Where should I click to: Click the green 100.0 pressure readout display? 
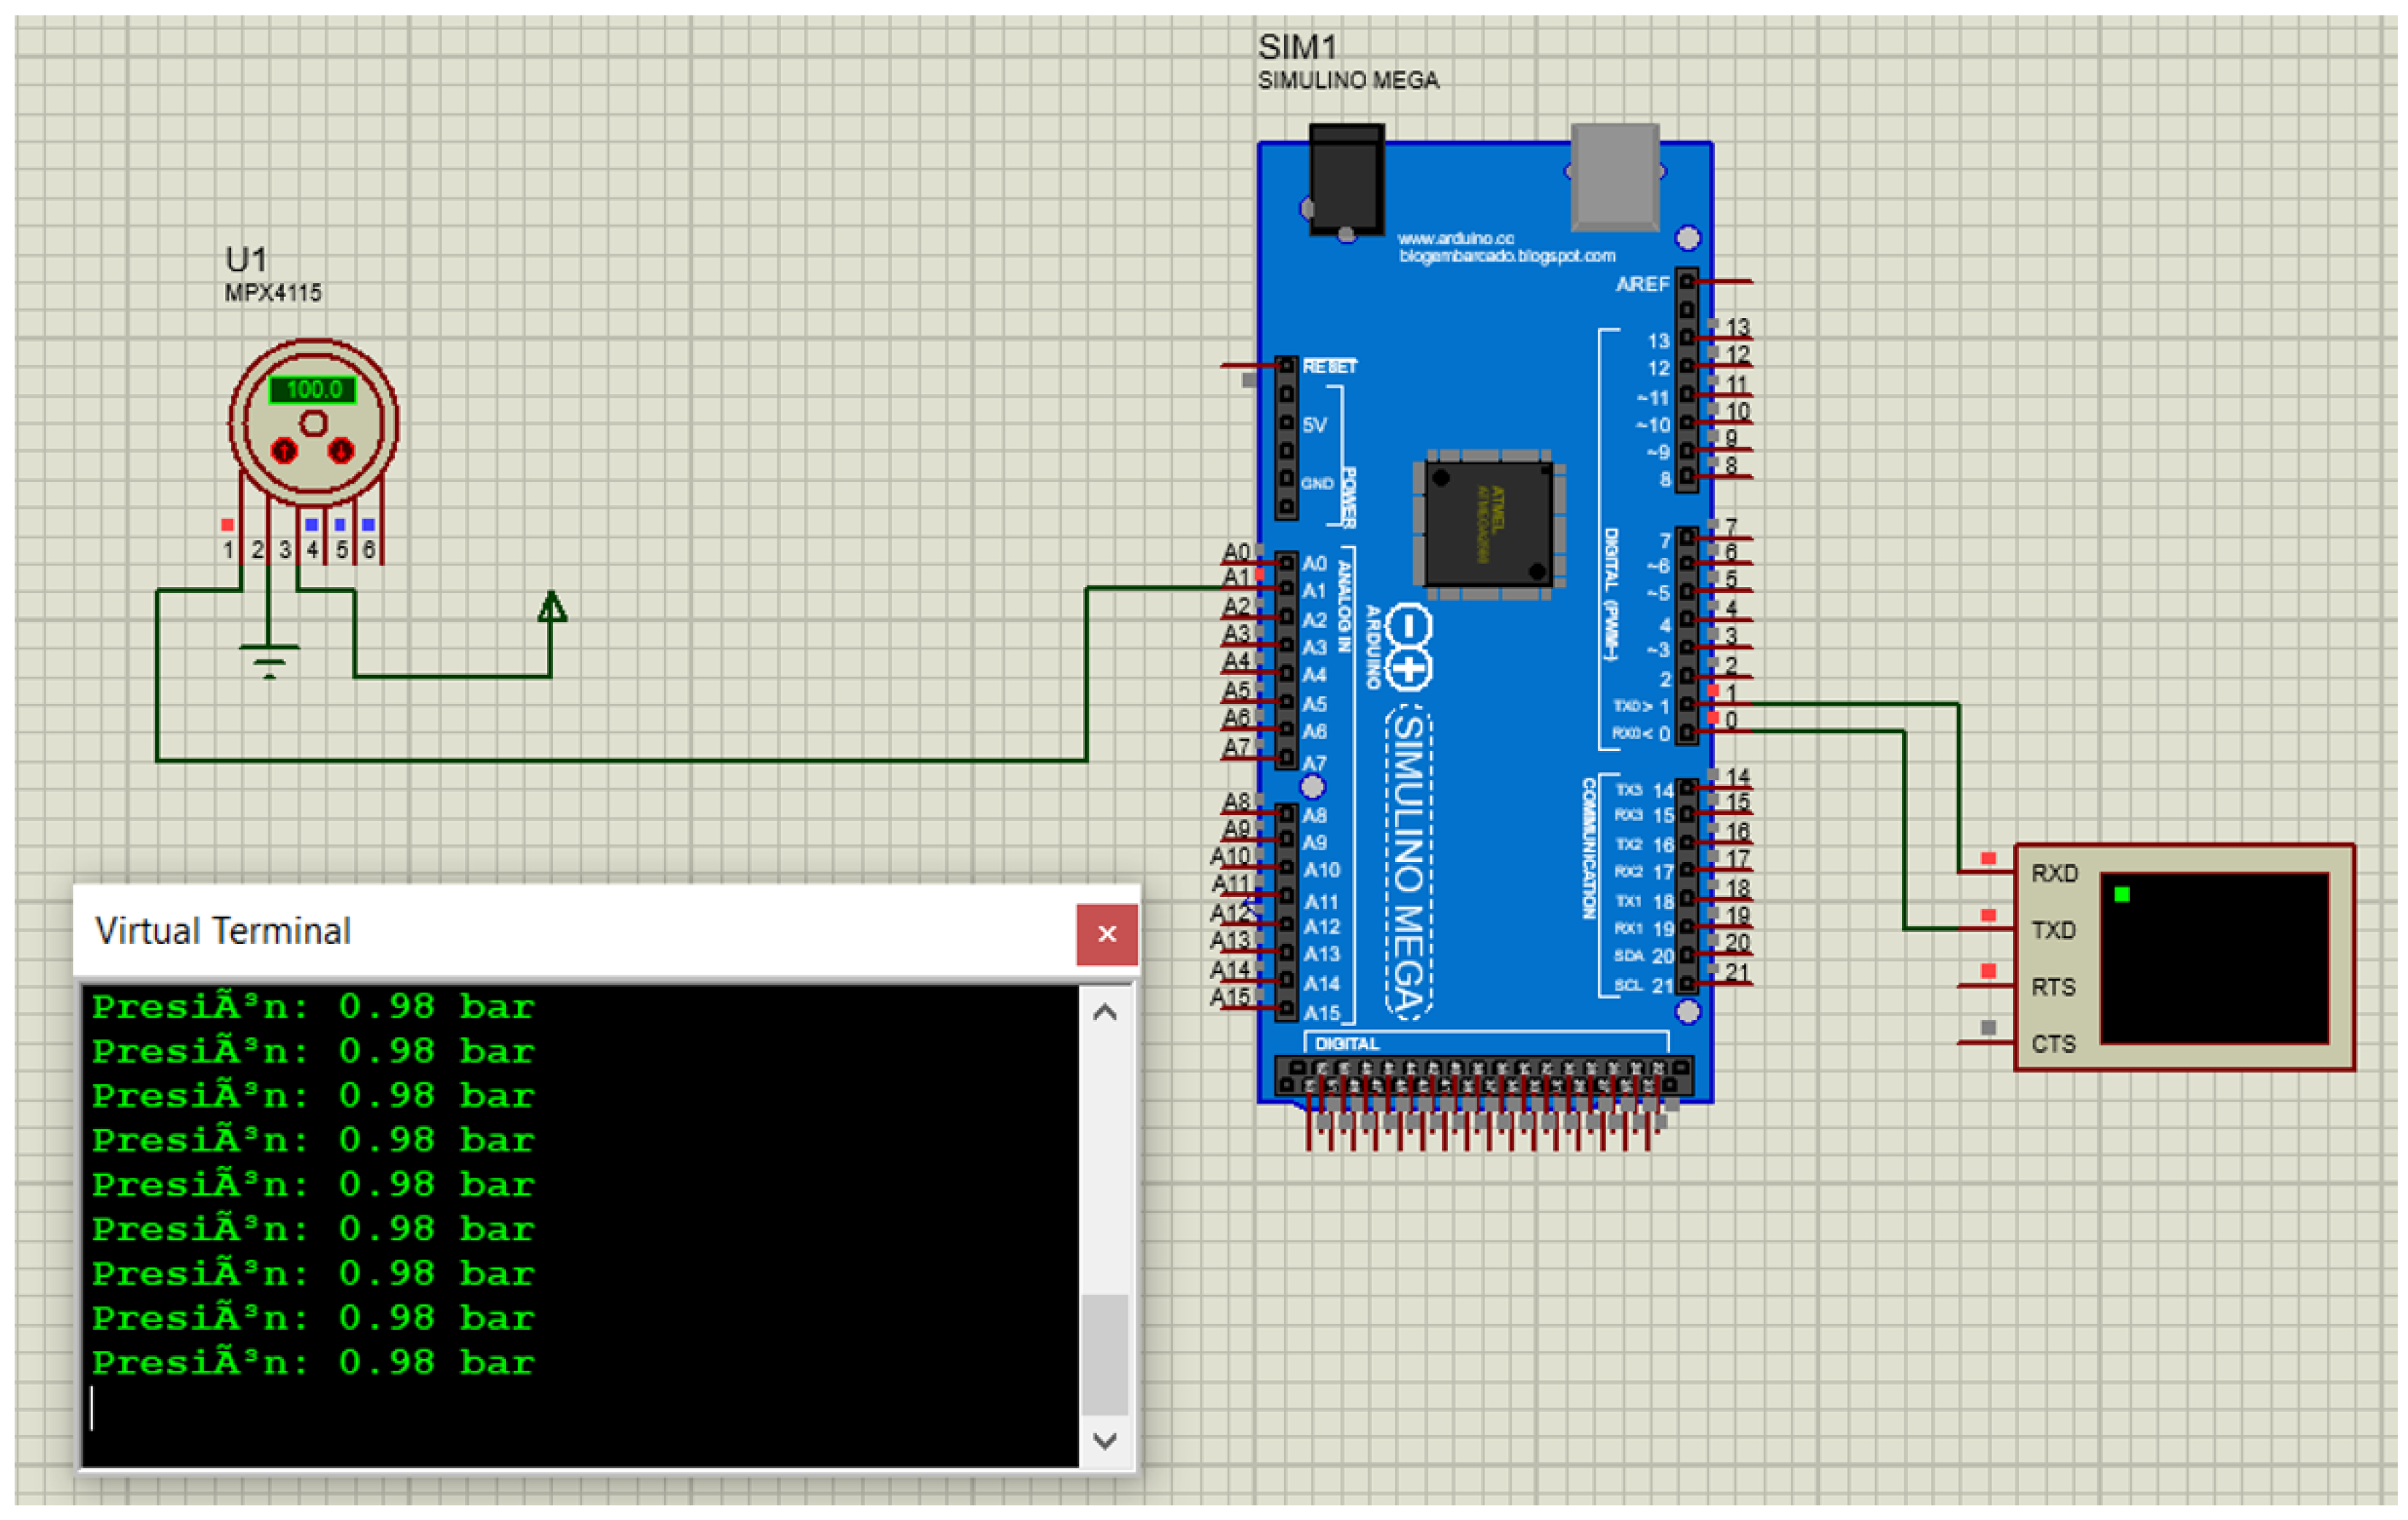313,389
